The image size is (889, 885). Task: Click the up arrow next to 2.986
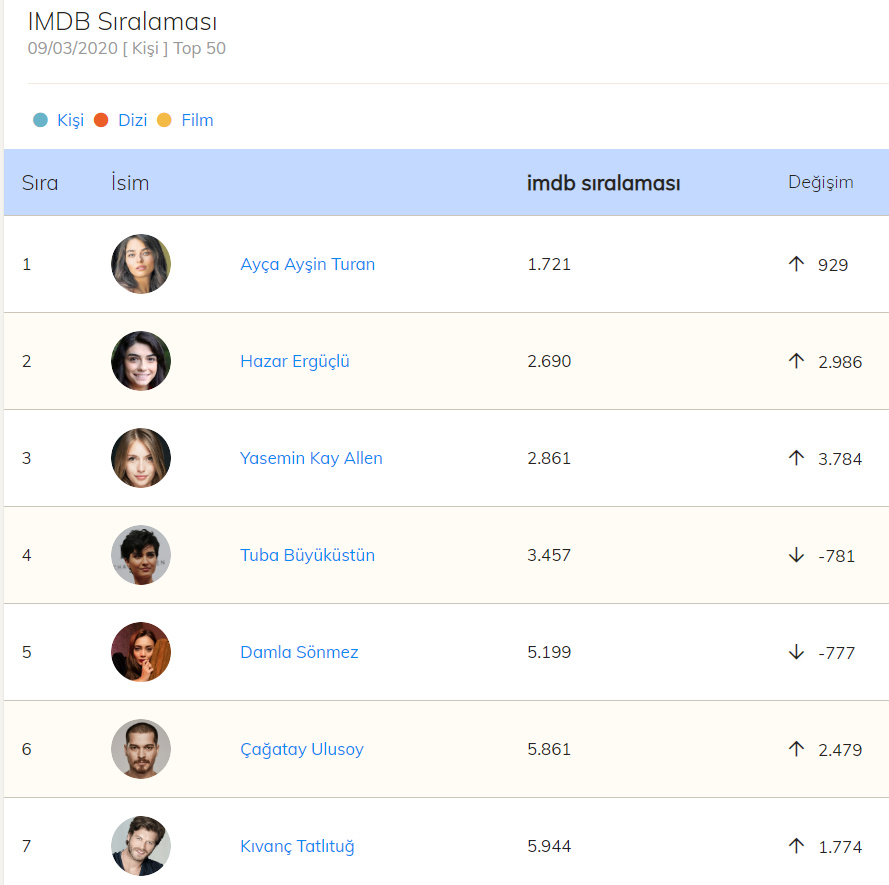[796, 362]
